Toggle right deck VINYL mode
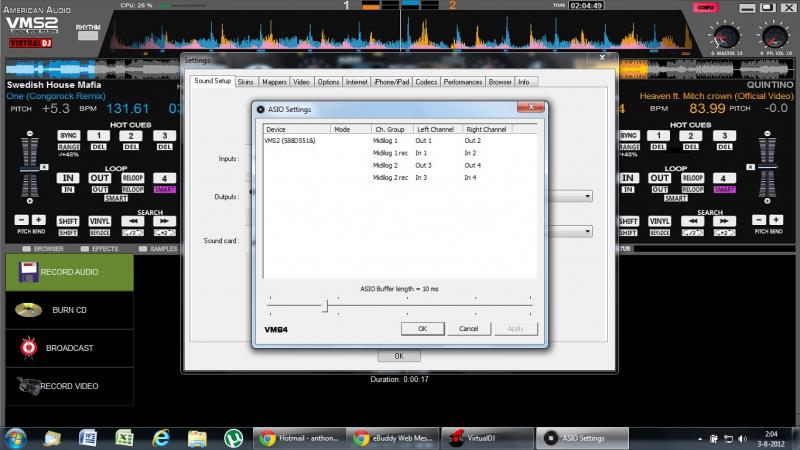Viewport: 800px width, 450px height. click(659, 221)
